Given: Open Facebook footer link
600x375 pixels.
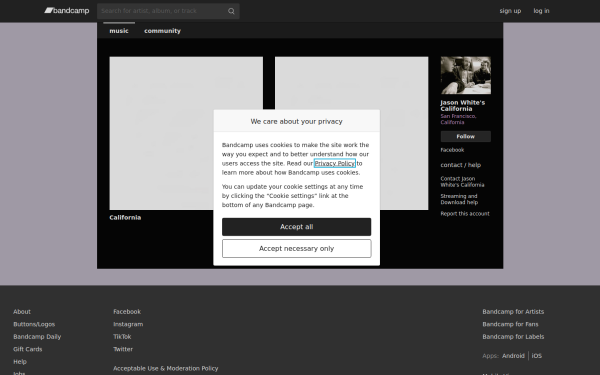Looking at the screenshot, I should (127, 311).
